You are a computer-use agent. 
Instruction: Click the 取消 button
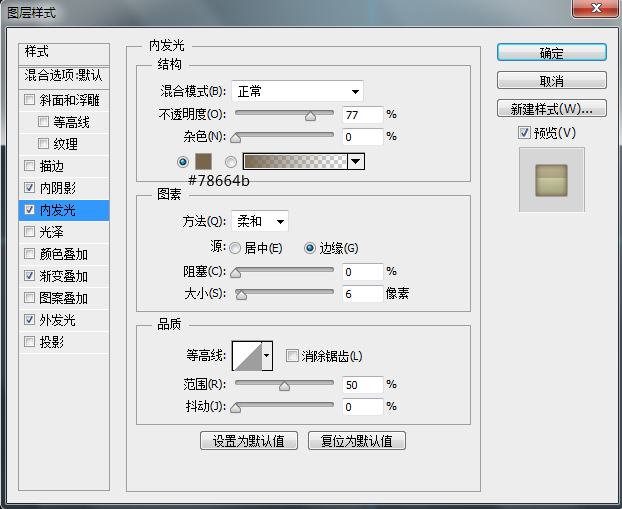pyautogui.click(x=551, y=81)
